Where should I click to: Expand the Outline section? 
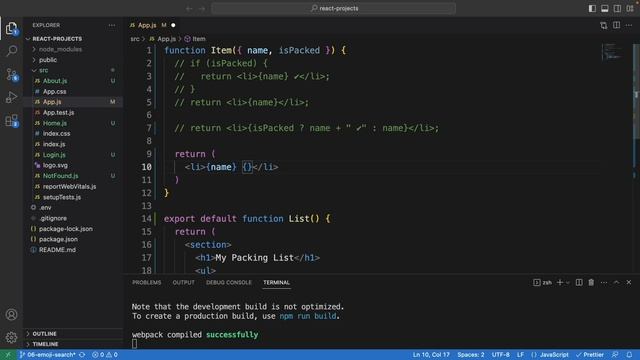(x=44, y=334)
